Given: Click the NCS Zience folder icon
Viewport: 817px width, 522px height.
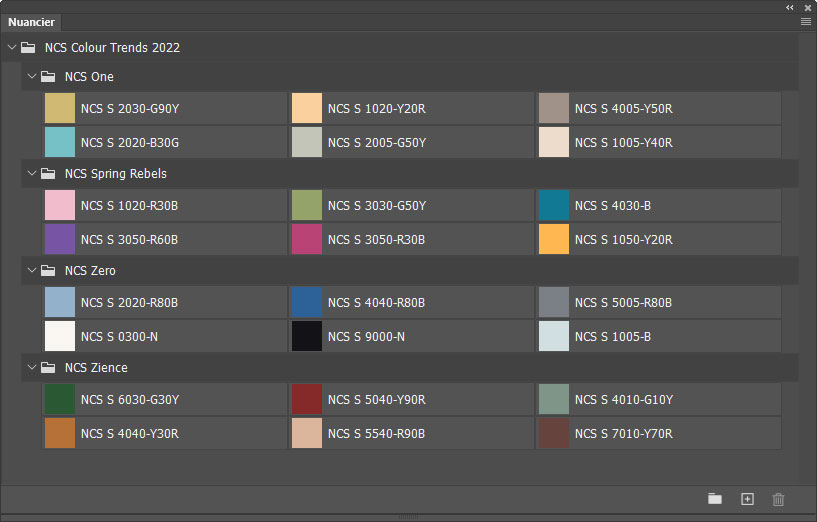Looking at the screenshot, I should tap(48, 367).
